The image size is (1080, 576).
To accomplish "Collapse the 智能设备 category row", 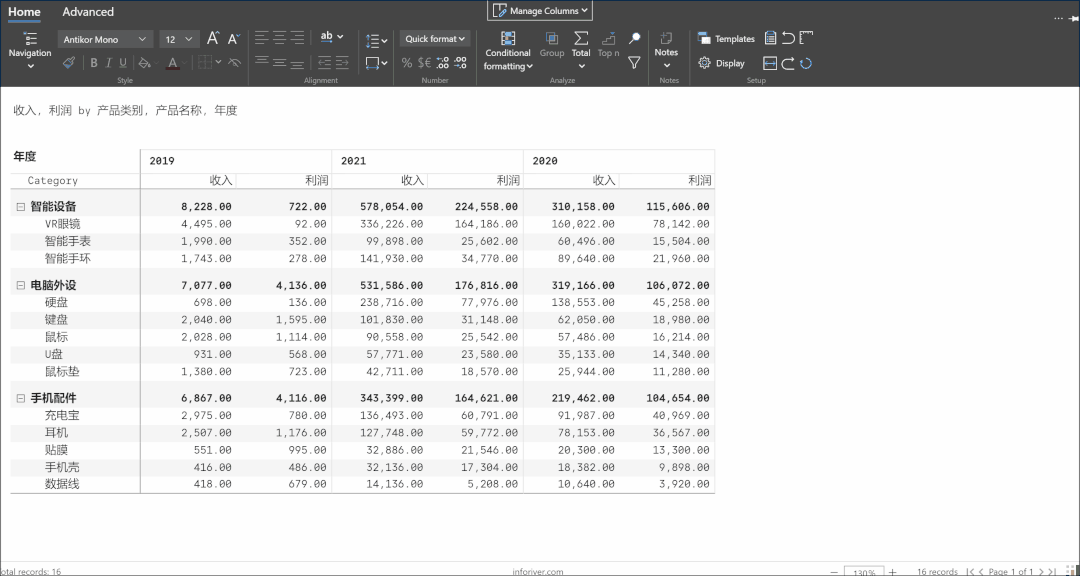I will click(x=21, y=207).
